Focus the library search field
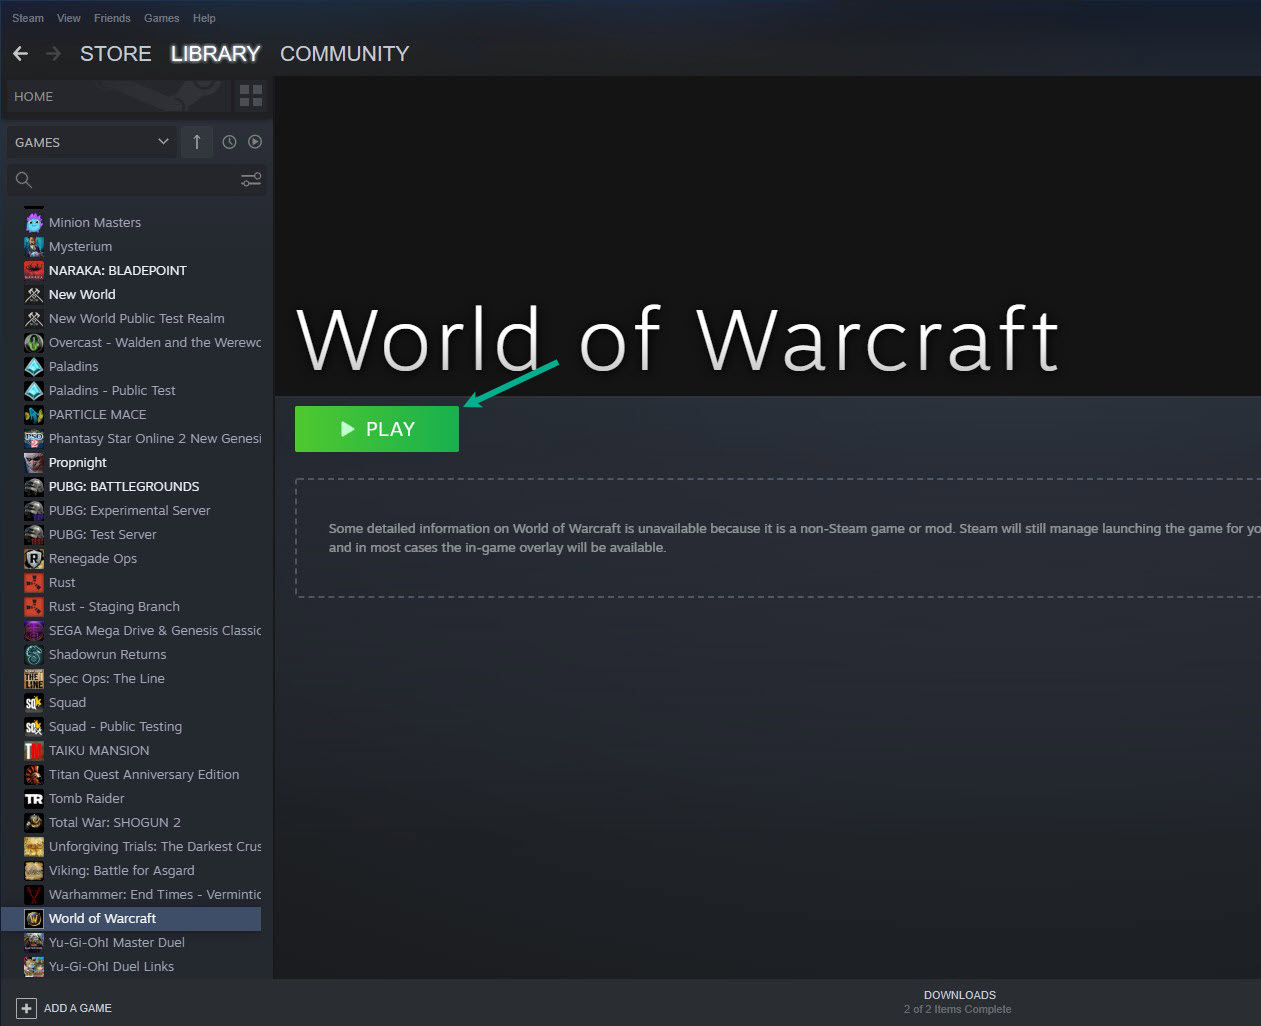 click(137, 180)
